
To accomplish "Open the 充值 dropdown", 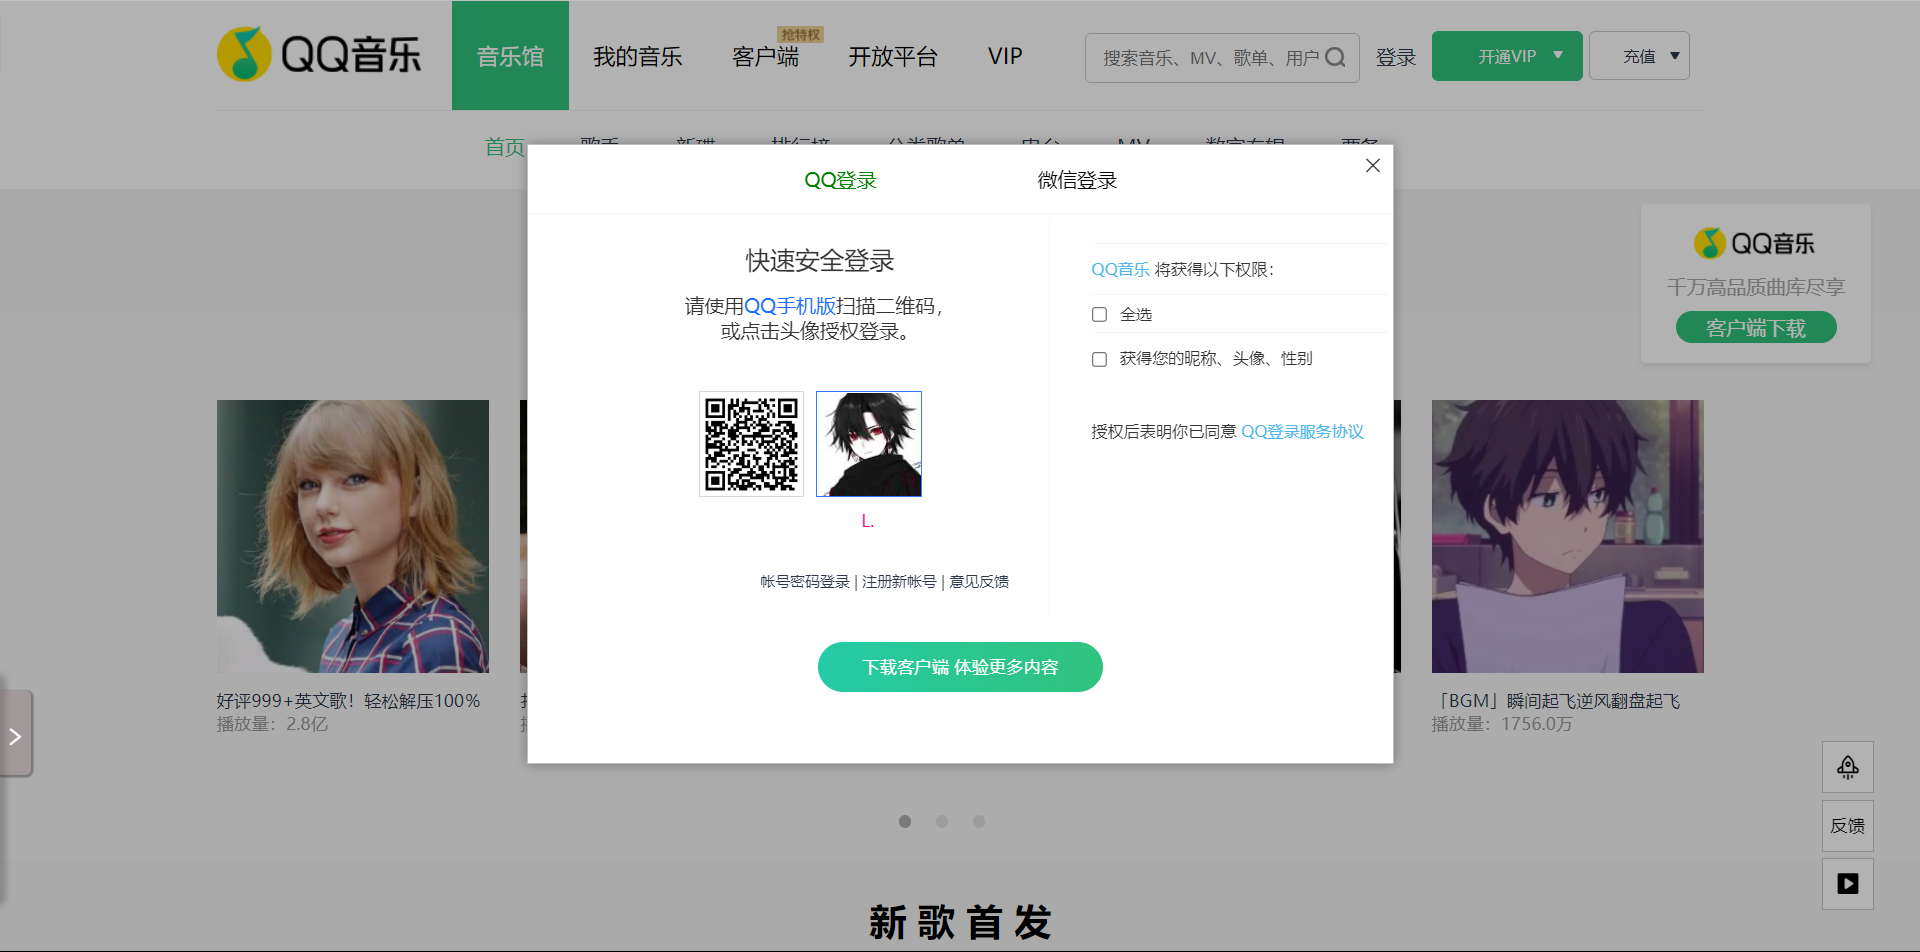I will pos(1639,56).
